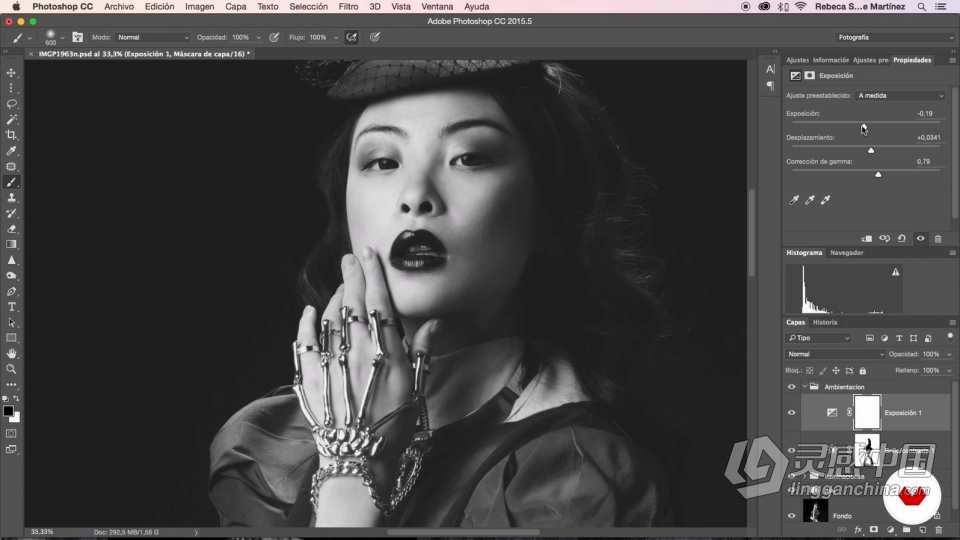This screenshot has height=540, width=960.
Task: Hide the Fondo layer
Action: click(x=791, y=516)
